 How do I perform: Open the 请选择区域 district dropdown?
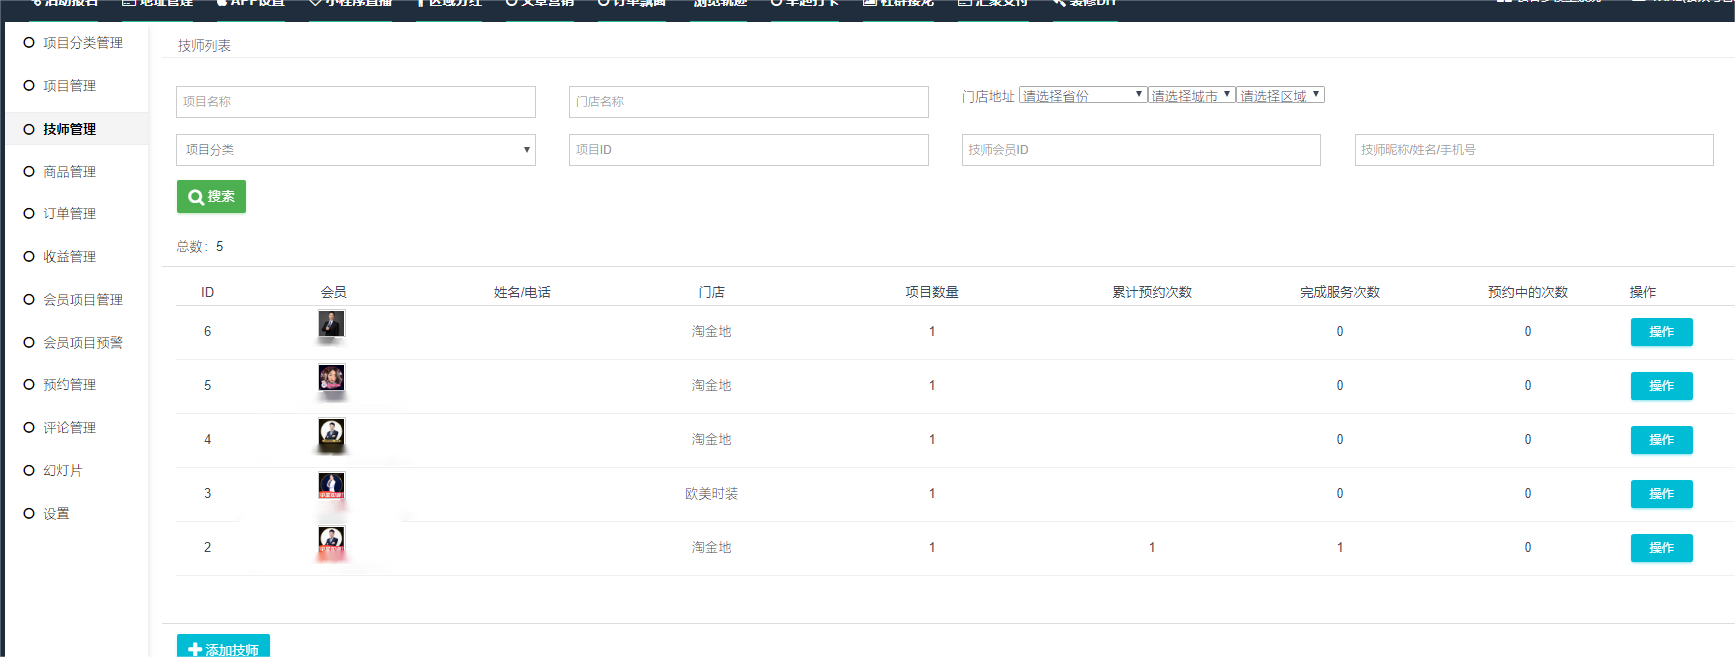pyautogui.click(x=1280, y=95)
